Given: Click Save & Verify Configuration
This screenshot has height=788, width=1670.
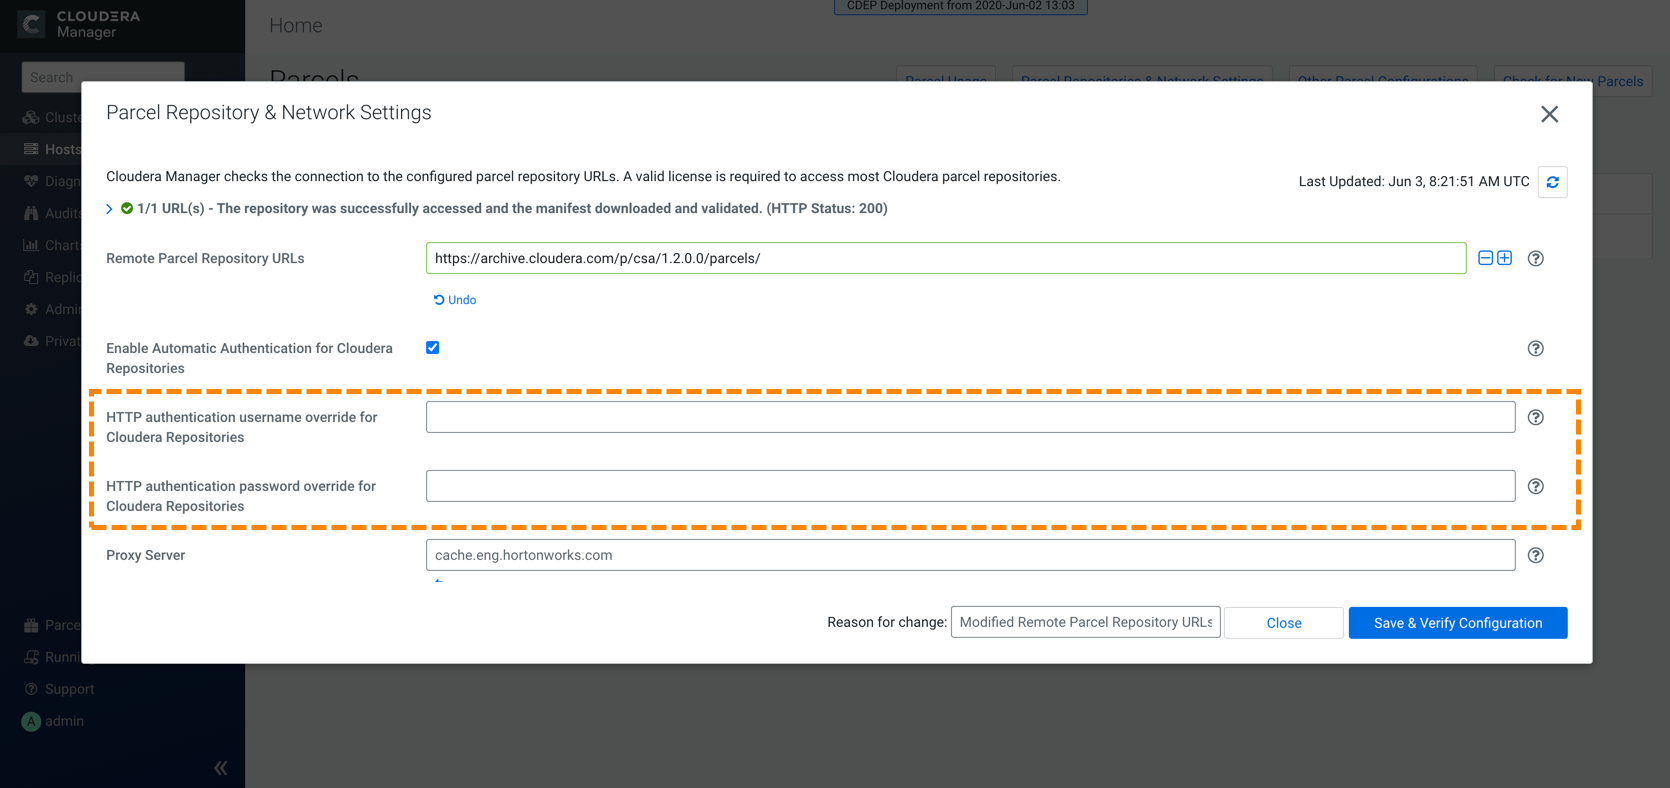Looking at the screenshot, I should 1458,623.
